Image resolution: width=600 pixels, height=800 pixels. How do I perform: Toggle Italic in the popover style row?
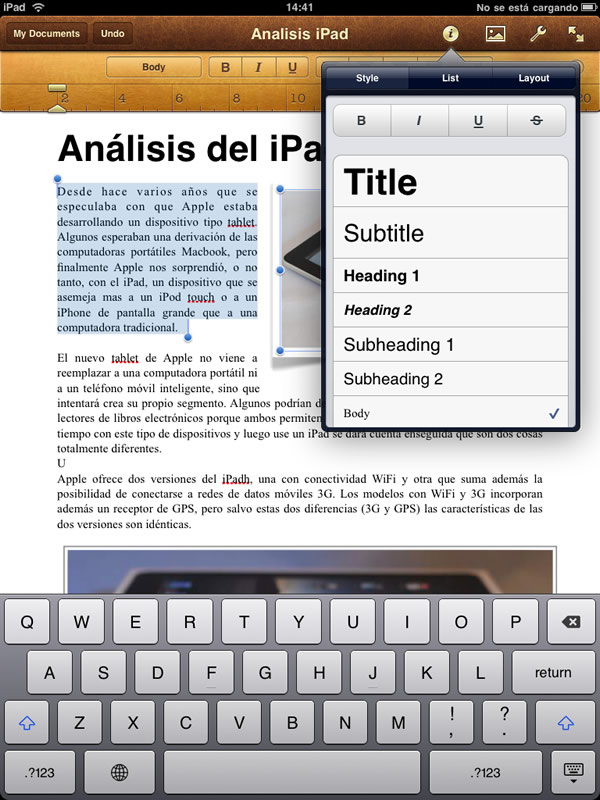(x=419, y=120)
